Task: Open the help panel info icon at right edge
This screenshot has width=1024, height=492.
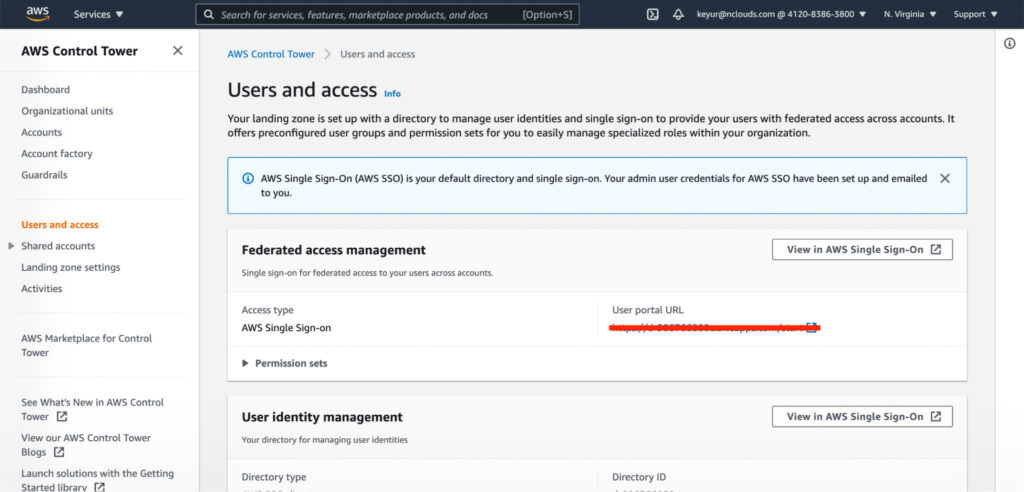Action: point(1010,44)
